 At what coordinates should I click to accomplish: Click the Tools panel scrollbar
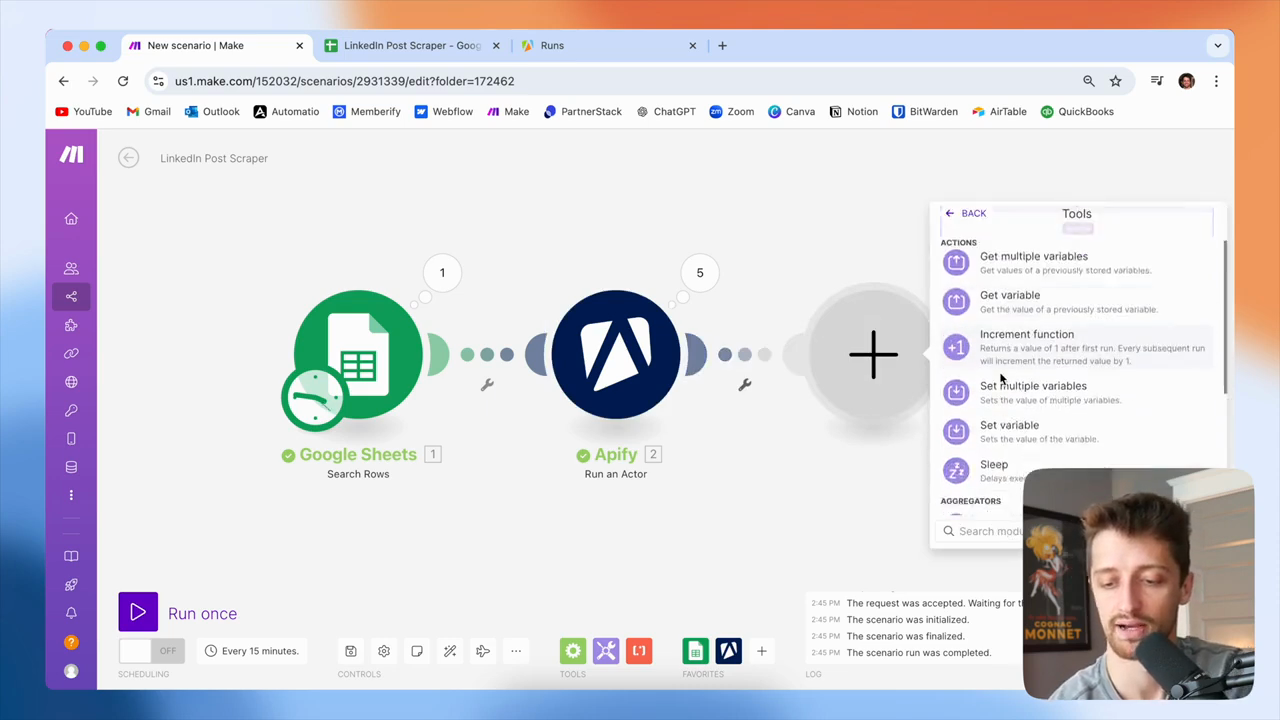tap(1224, 317)
